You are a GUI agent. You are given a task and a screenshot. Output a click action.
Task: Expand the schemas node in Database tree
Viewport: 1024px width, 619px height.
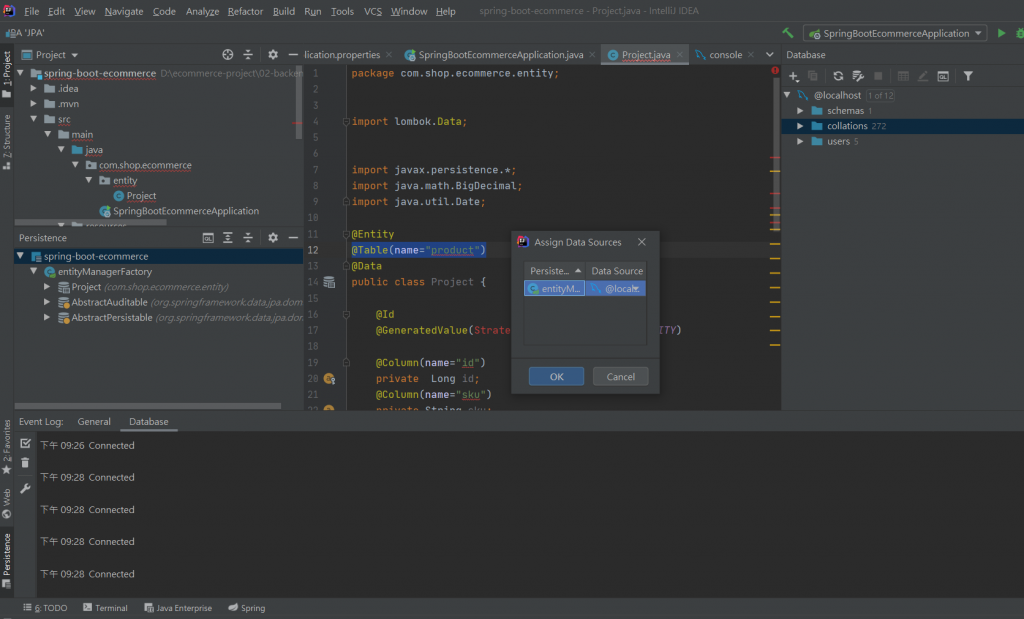coord(801,111)
